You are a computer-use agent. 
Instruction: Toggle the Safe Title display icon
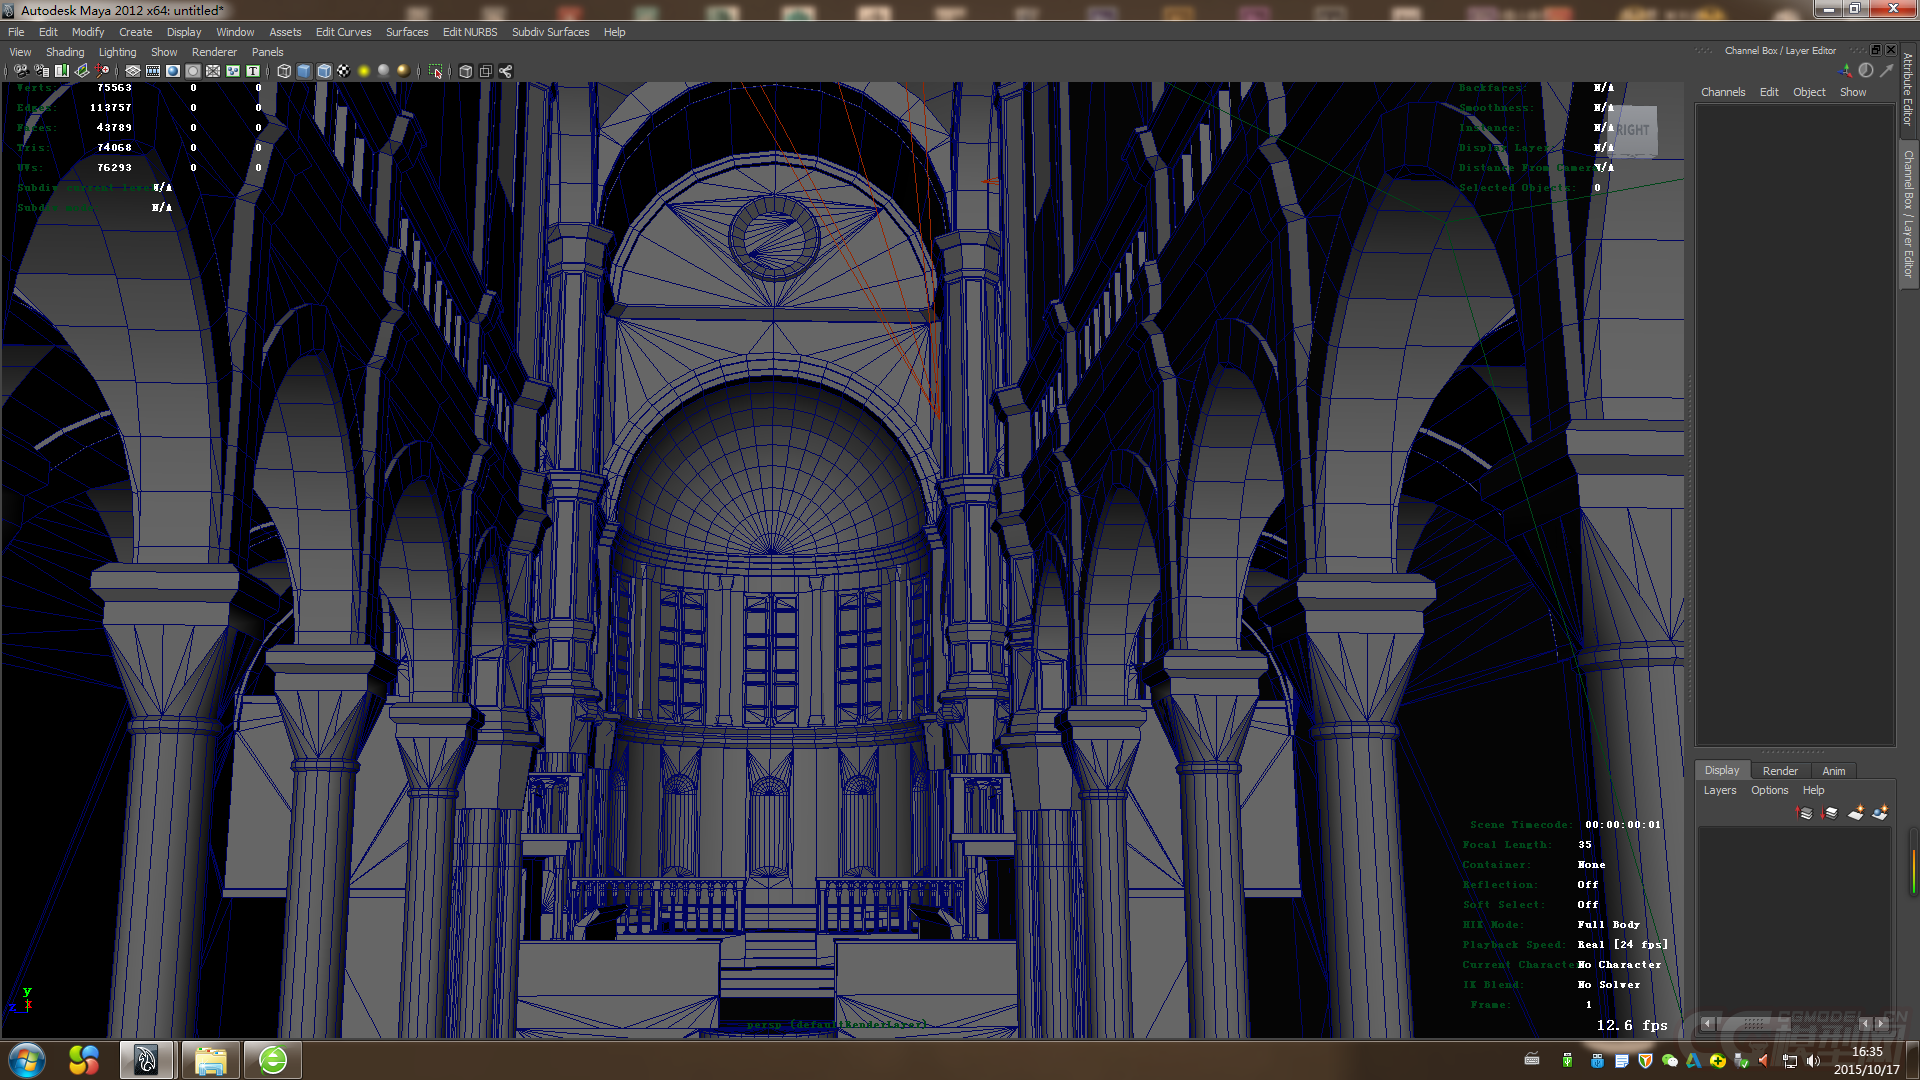click(253, 71)
